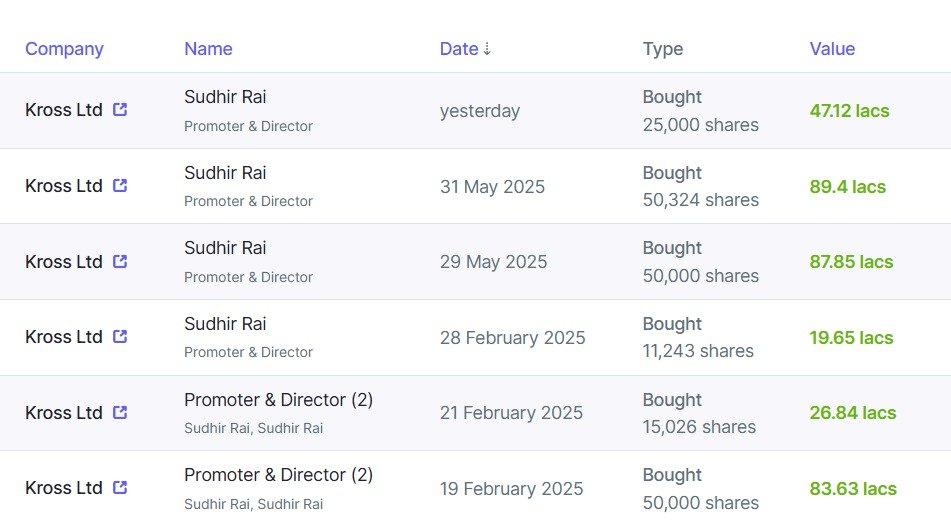Sort table by Name column header
This screenshot has height=526, width=951.
click(208, 49)
